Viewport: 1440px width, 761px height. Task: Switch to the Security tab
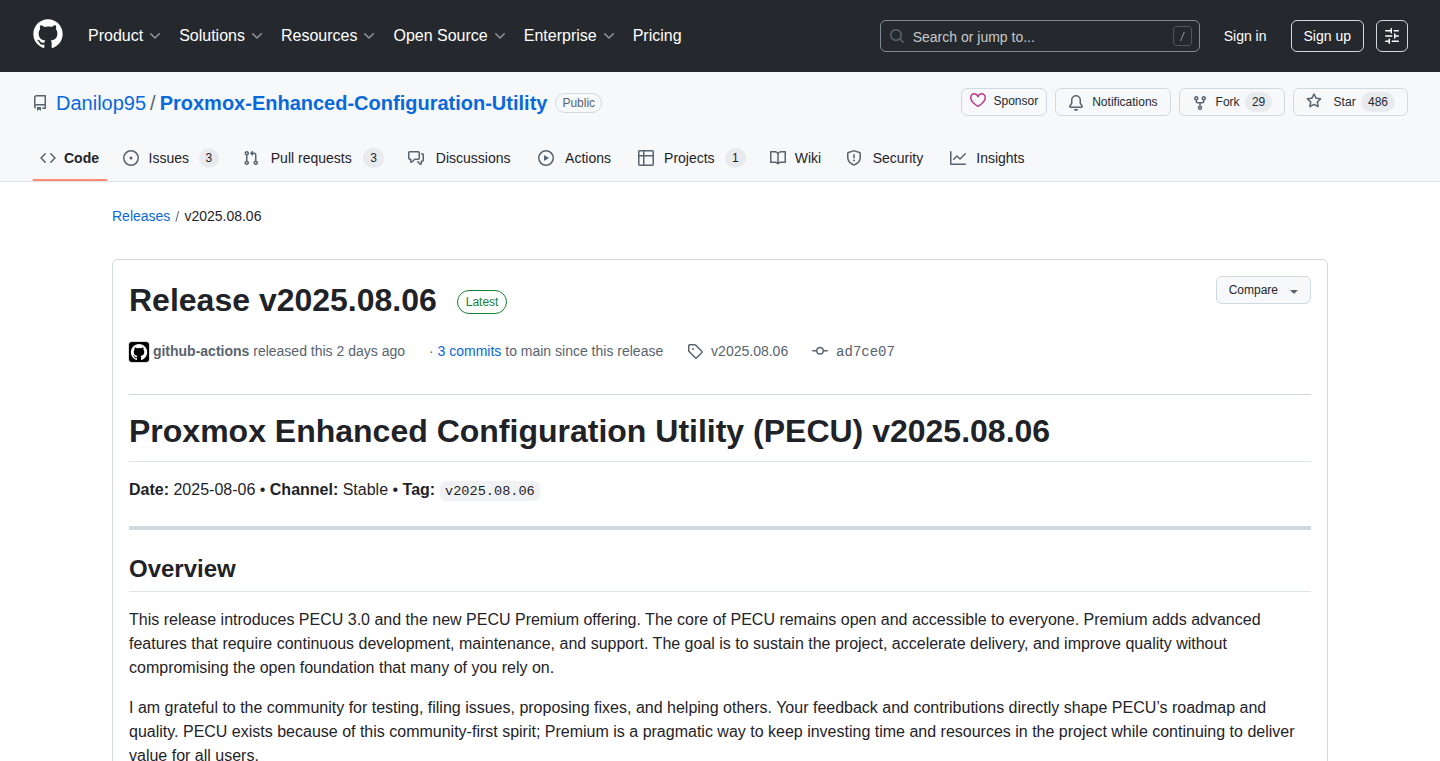tap(884, 158)
